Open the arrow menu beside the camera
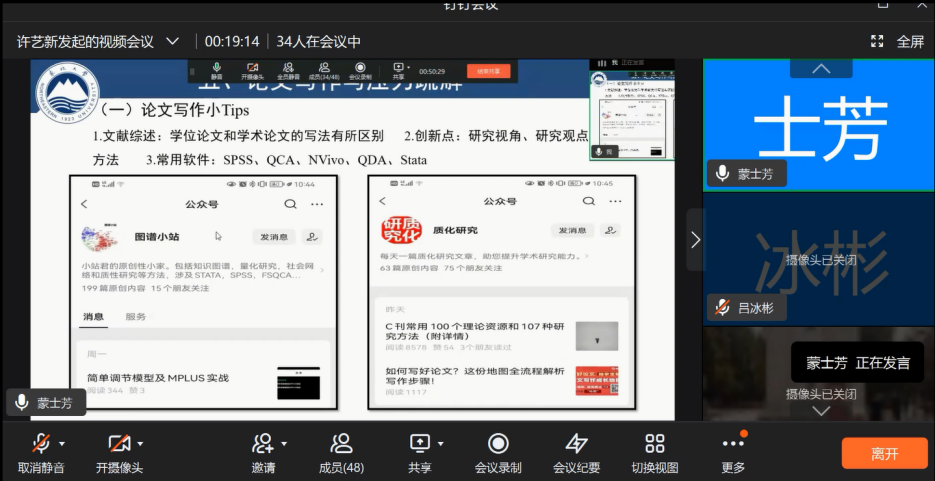The width and height of the screenshot is (935, 481). (140, 443)
